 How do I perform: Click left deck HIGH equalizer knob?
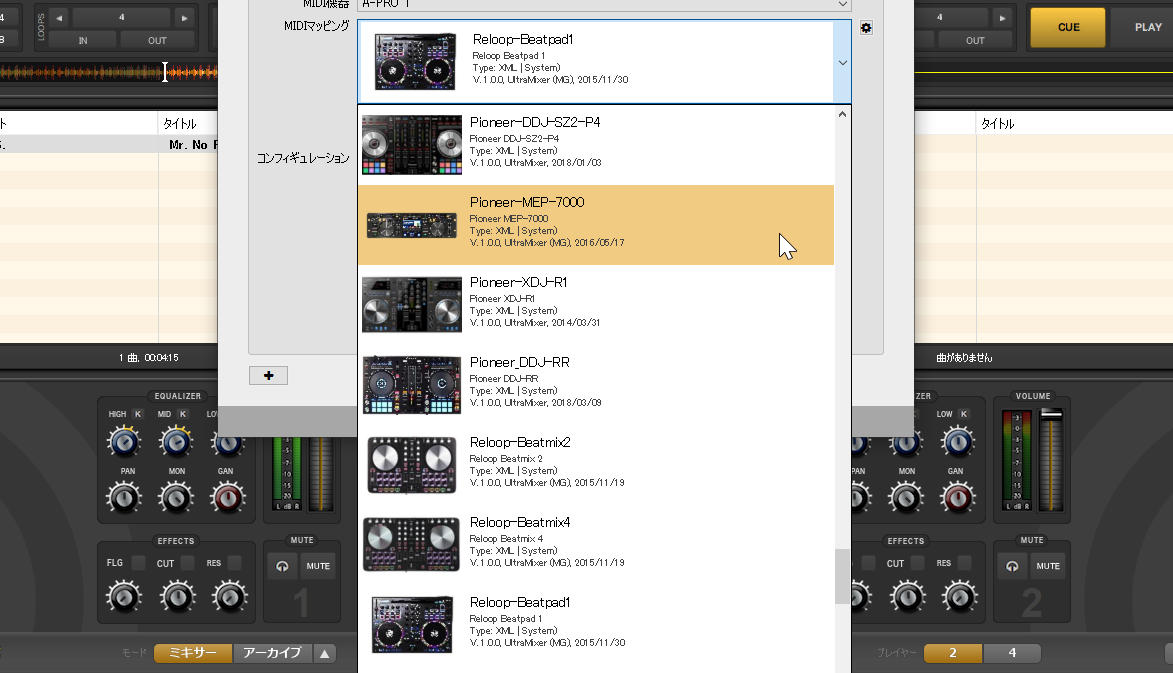tap(123, 441)
